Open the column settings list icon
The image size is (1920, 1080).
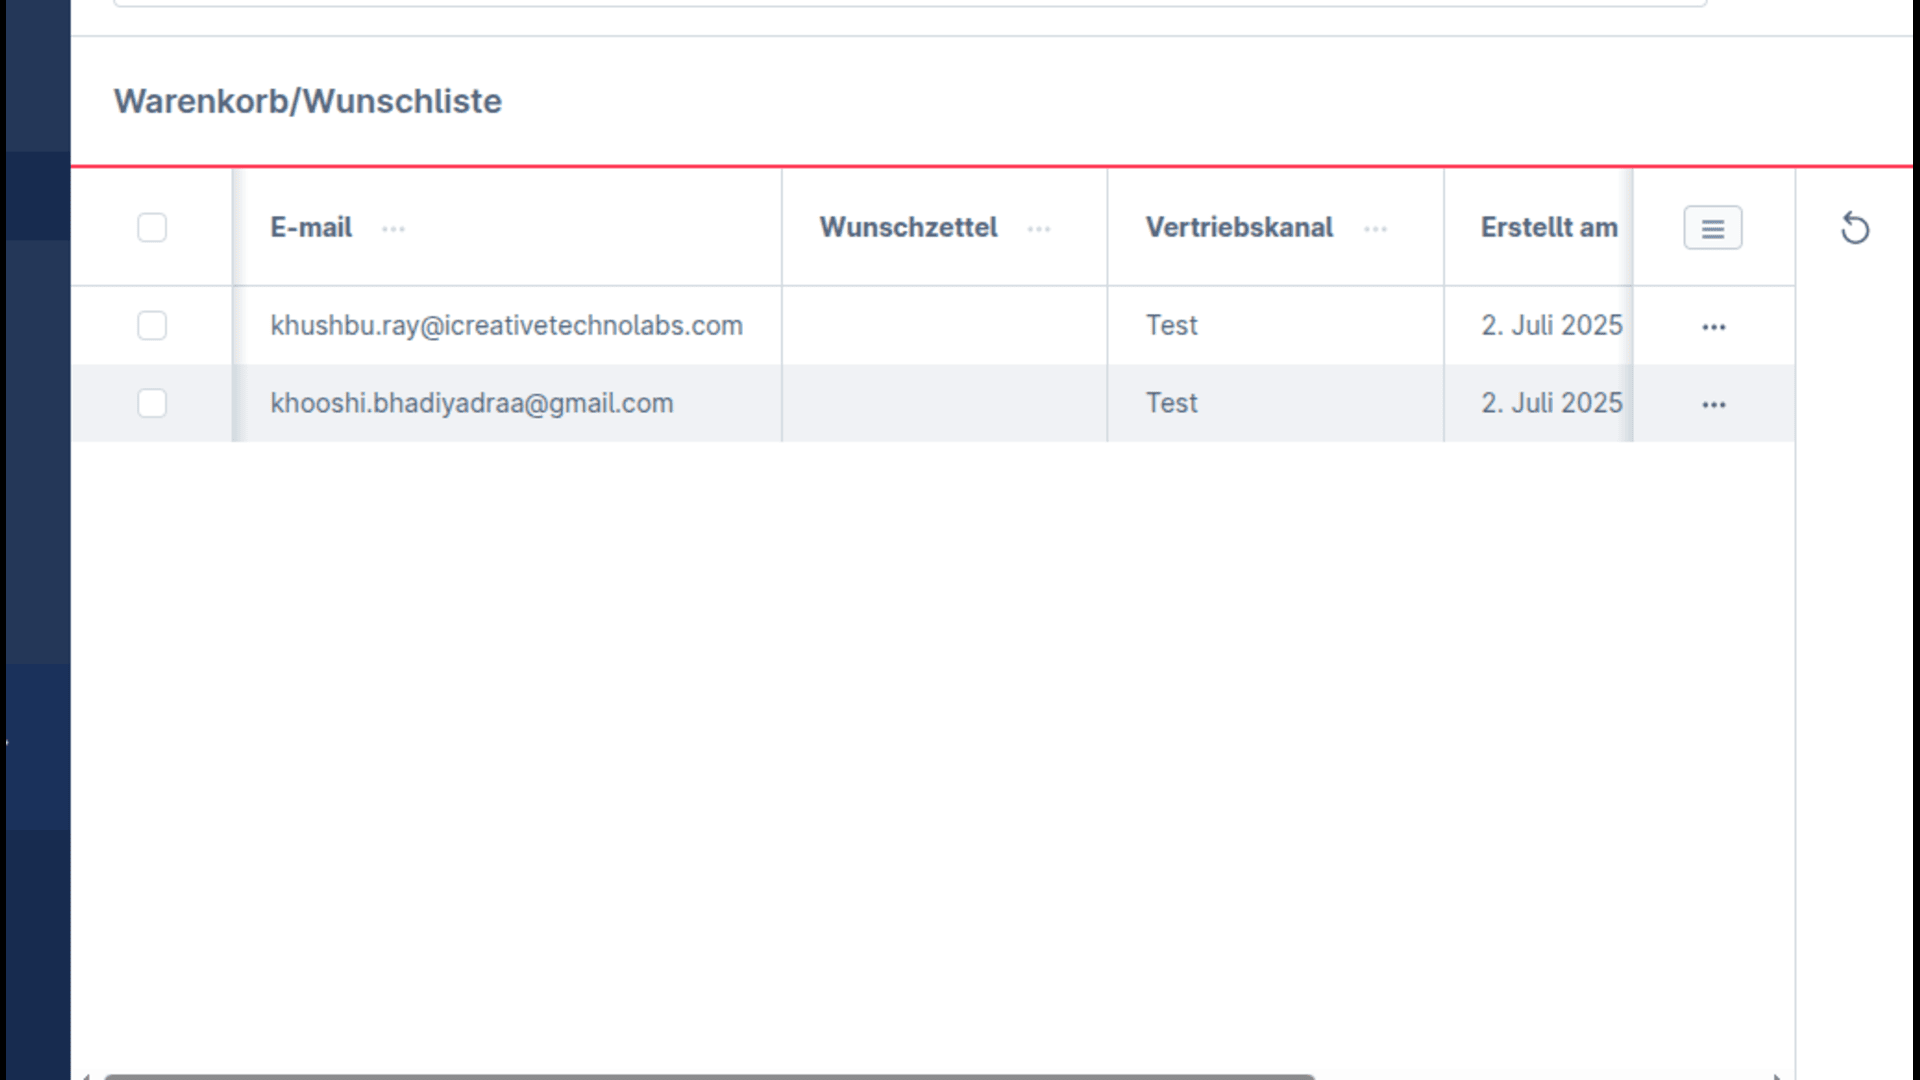coord(1713,228)
